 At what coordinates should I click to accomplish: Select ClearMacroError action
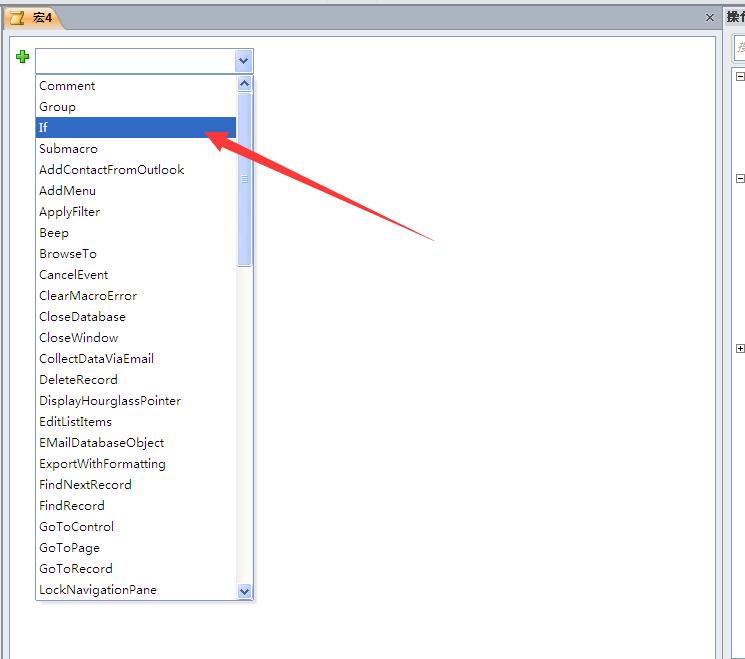coord(135,296)
